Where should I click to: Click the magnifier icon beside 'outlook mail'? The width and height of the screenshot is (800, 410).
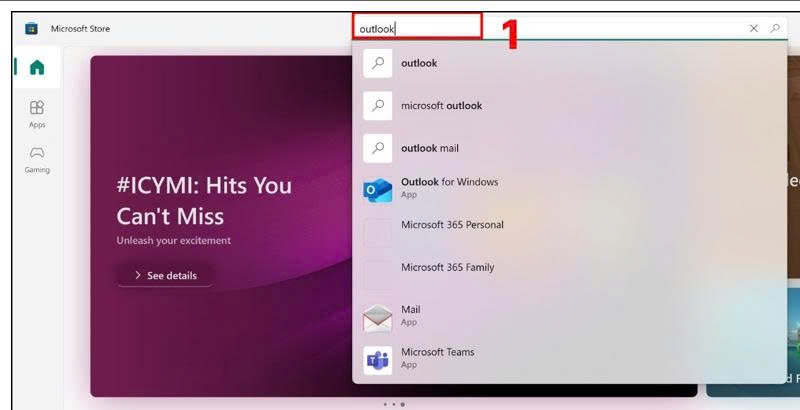(378, 148)
